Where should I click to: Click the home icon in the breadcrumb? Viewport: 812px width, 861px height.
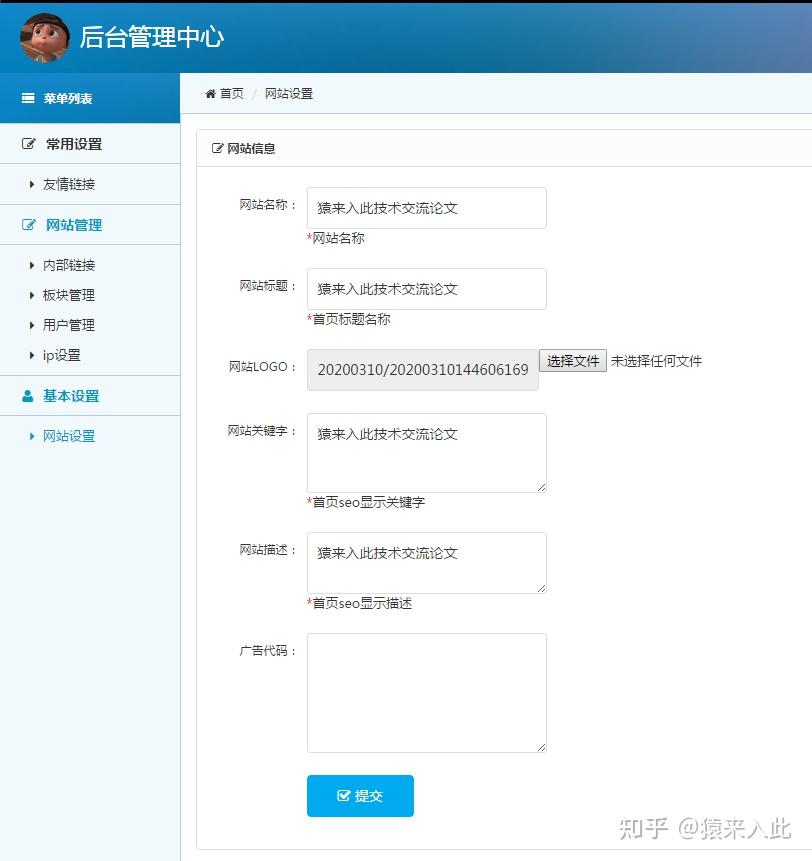tap(208, 93)
